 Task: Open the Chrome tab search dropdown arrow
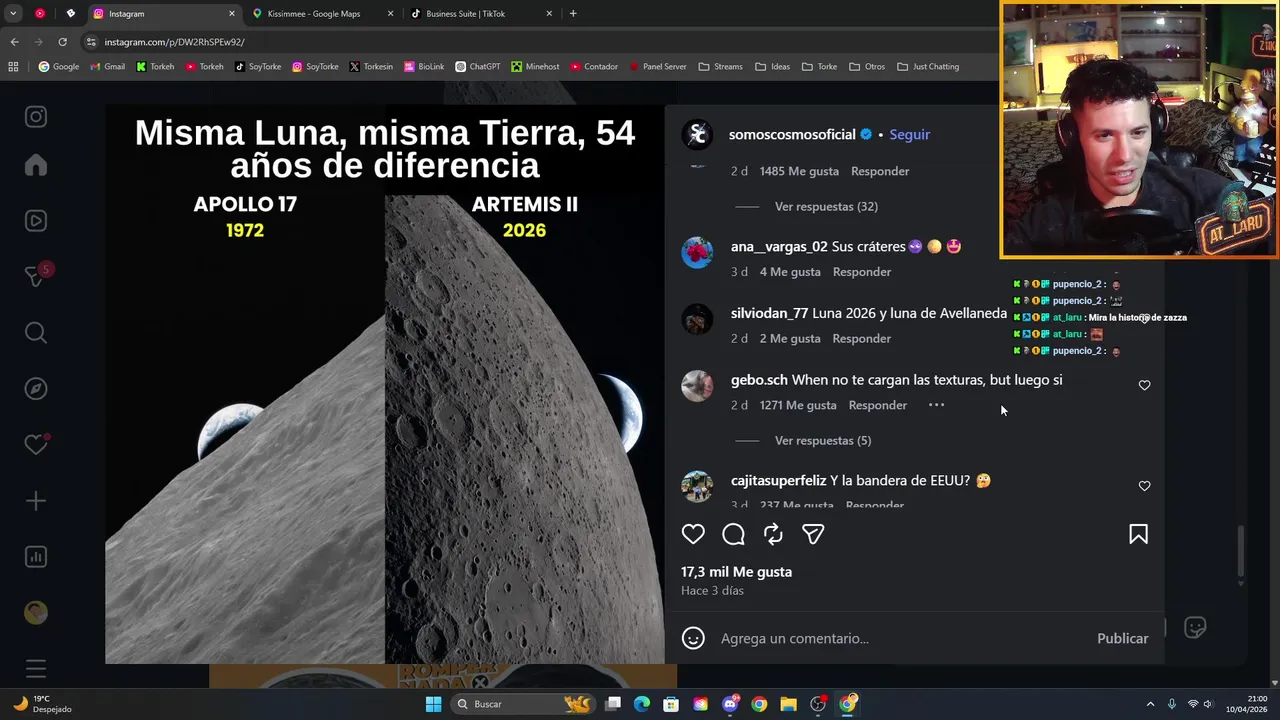click(x=13, y=14)
